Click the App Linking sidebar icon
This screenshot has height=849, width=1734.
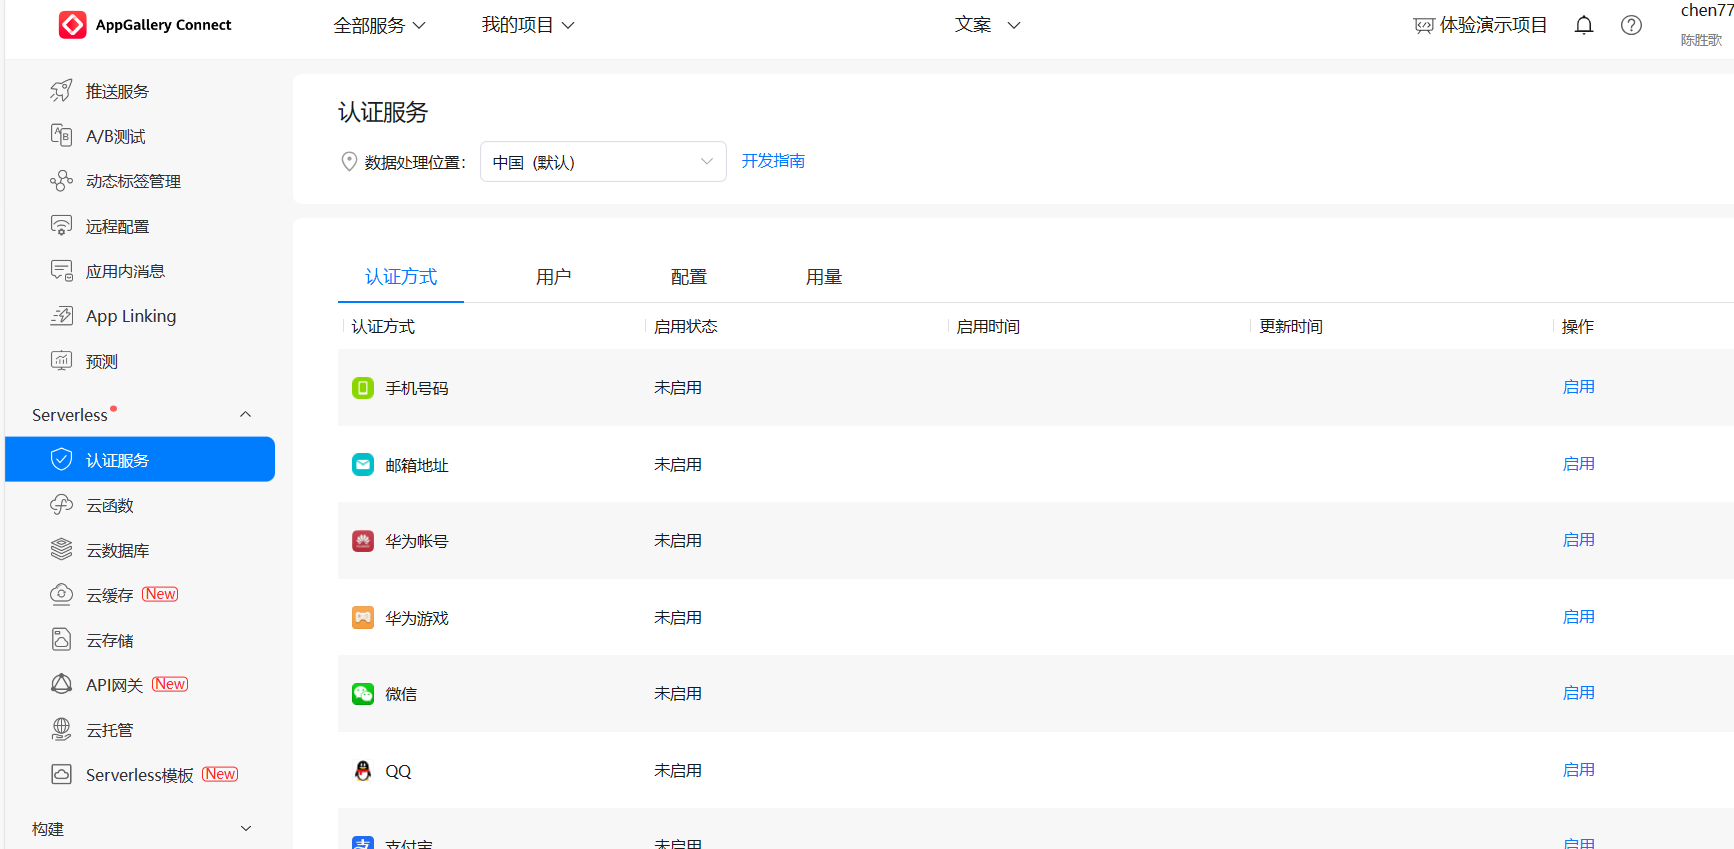pyautogui.click(x=61, y=316)
